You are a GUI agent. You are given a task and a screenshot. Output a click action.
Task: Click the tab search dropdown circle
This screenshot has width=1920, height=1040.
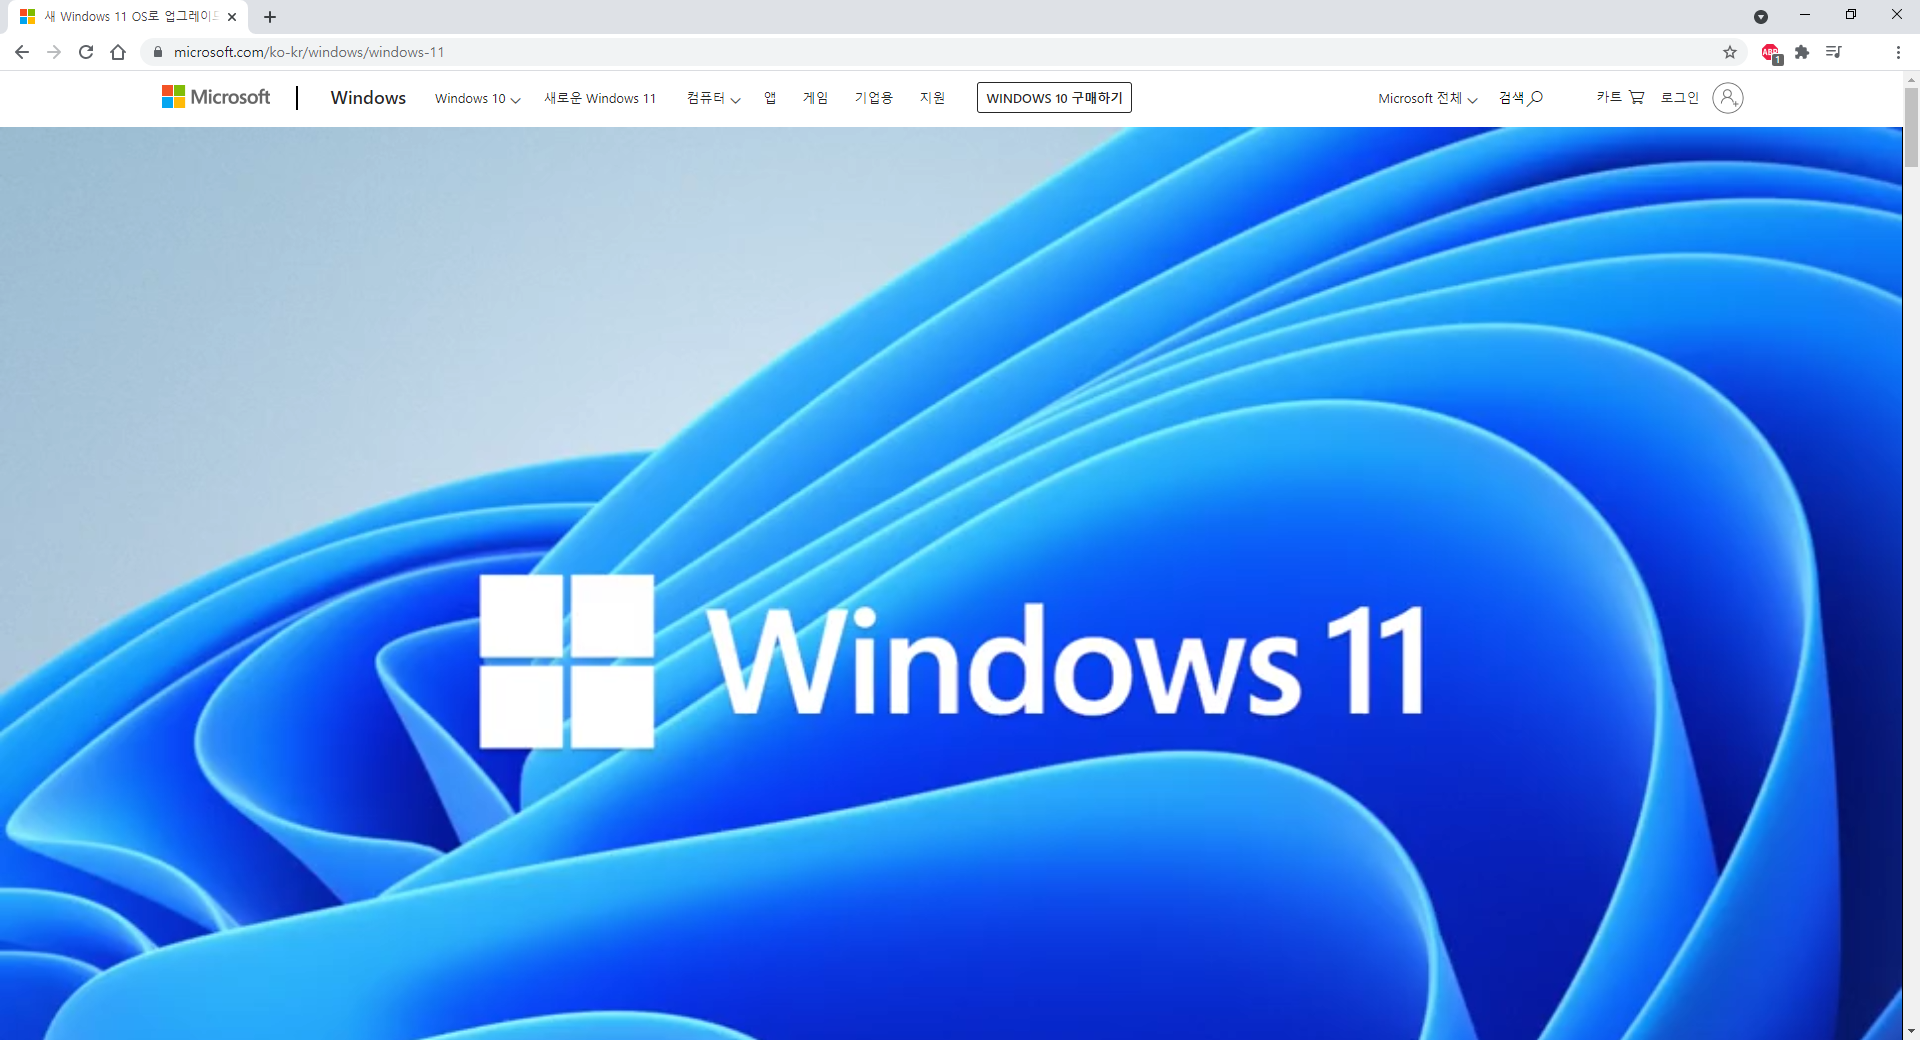[1761, 17]
